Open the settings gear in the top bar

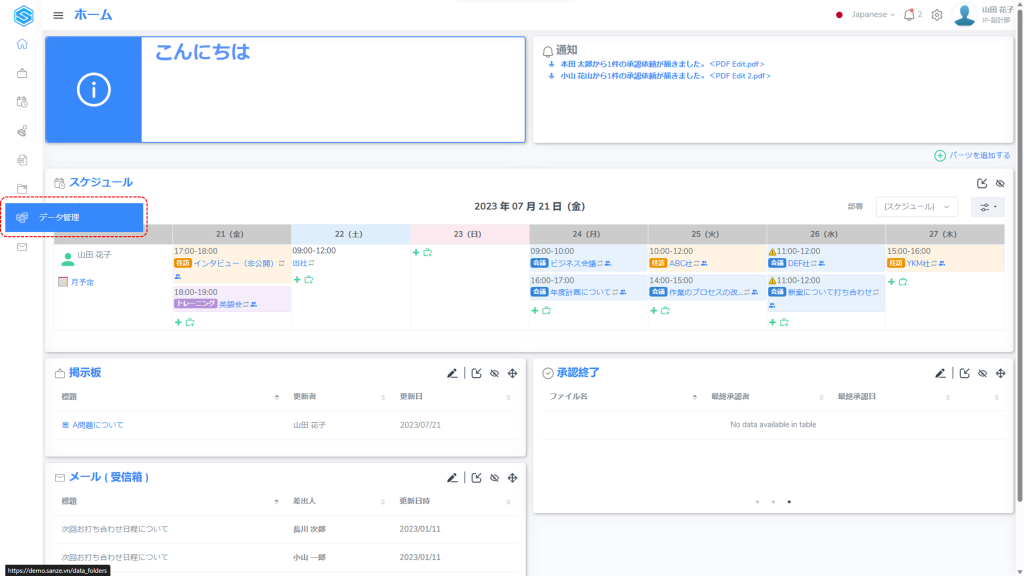pos(937,15)
